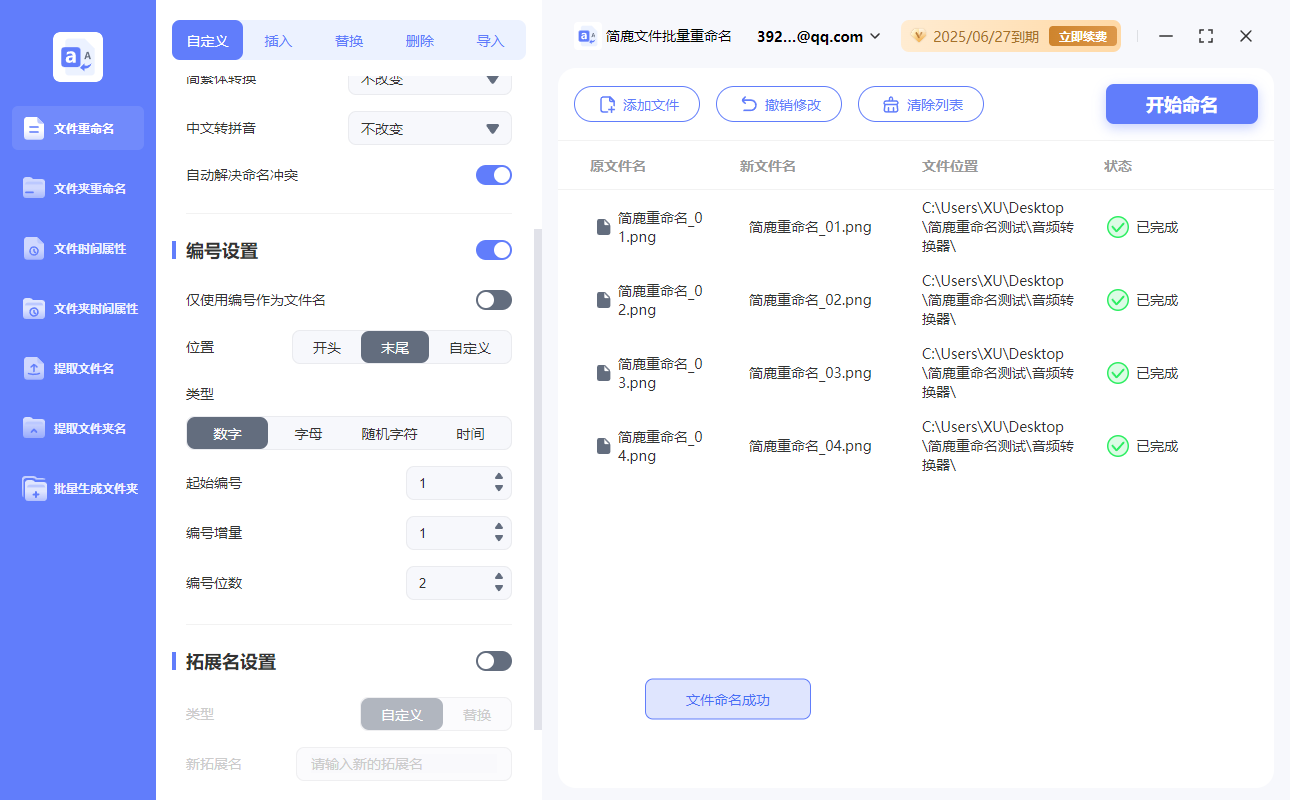Click the app logo at top left
1290x800 pixels.
77,57
